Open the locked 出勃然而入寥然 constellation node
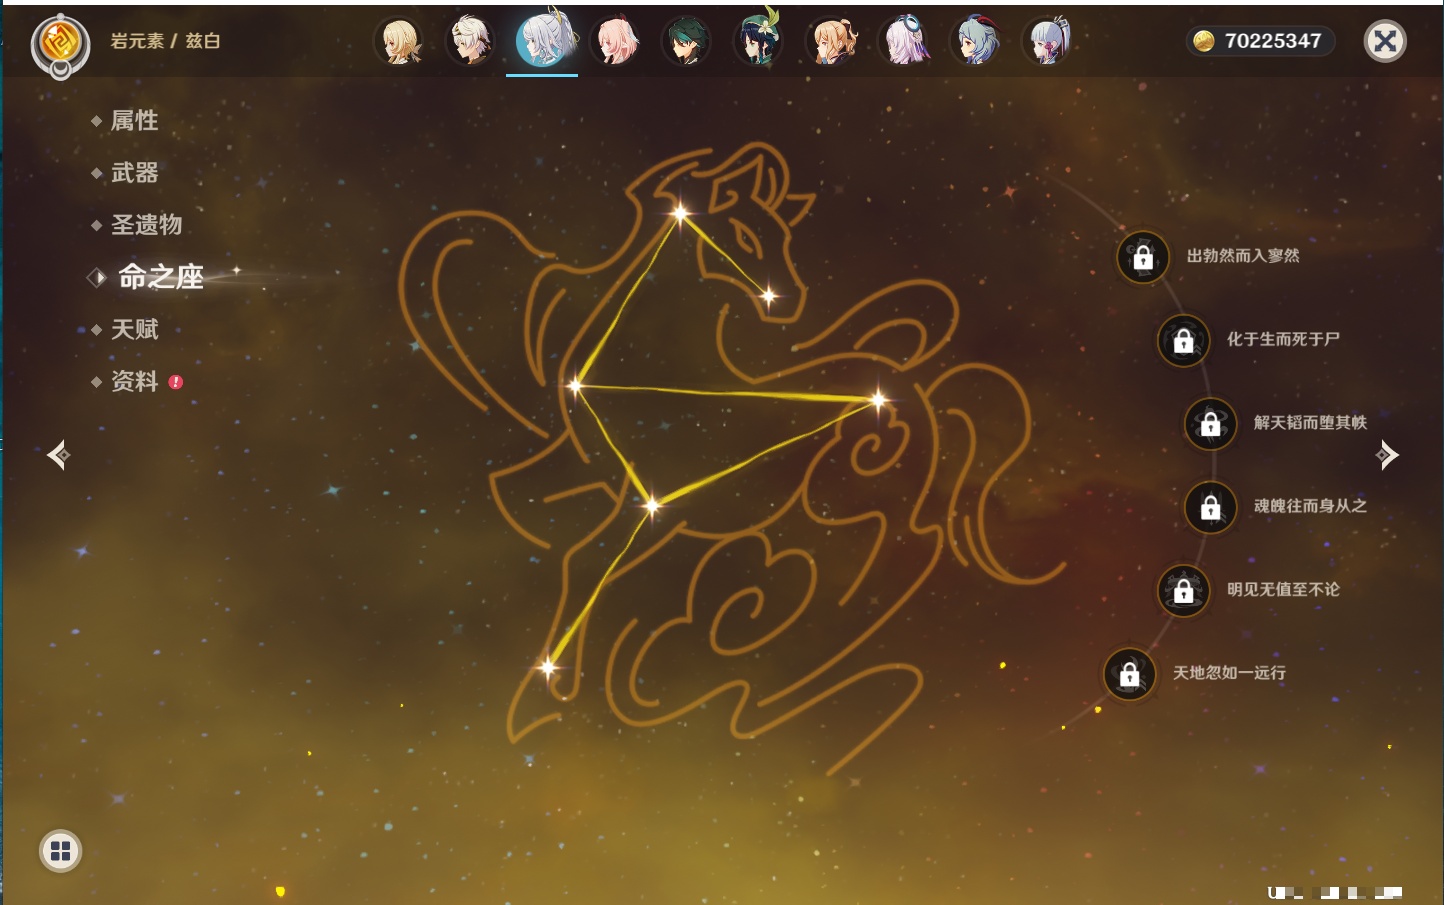1444x905 pixels. (x=1143, y=257)
